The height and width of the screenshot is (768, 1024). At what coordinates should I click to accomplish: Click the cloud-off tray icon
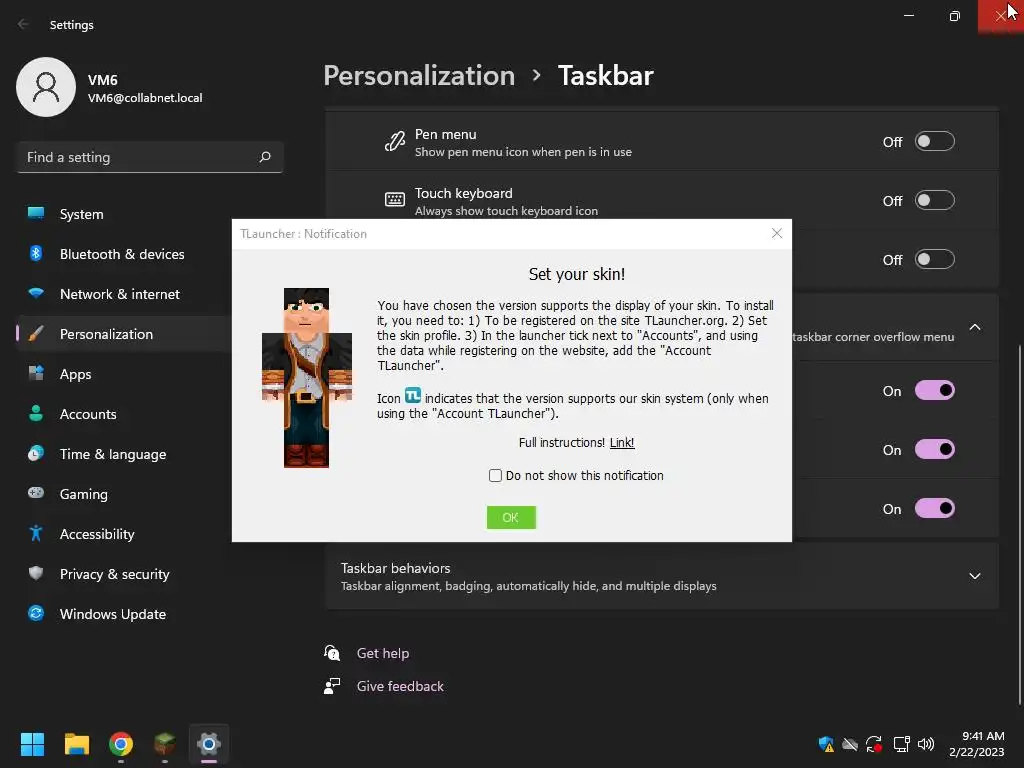click(850, 744)
